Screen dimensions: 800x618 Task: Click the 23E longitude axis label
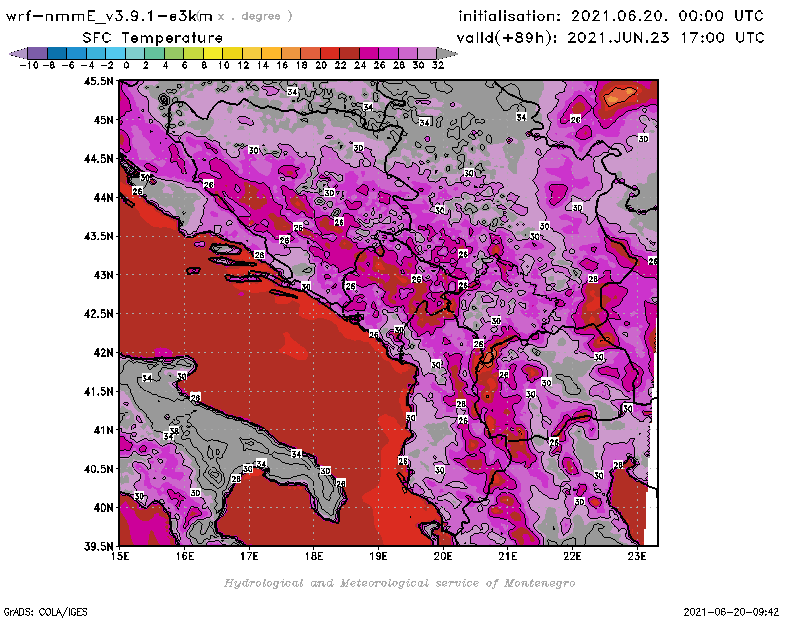637,556
